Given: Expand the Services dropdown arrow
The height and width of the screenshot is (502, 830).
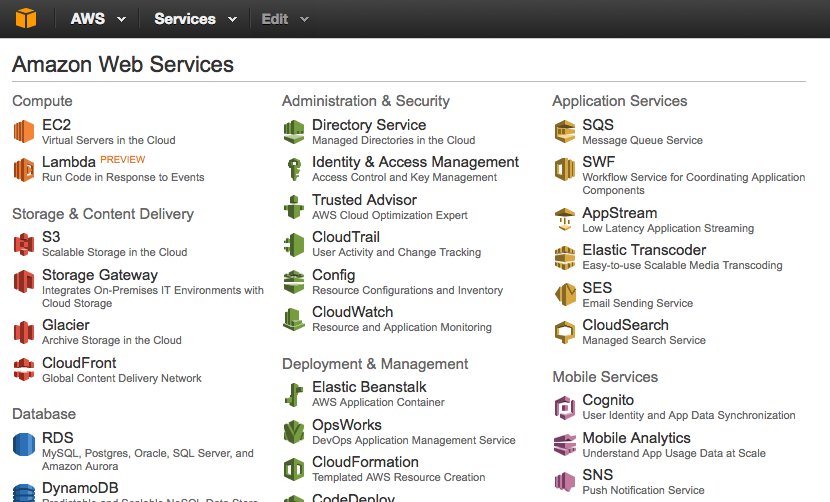Looking at the screenshot, I should point(232,20).
